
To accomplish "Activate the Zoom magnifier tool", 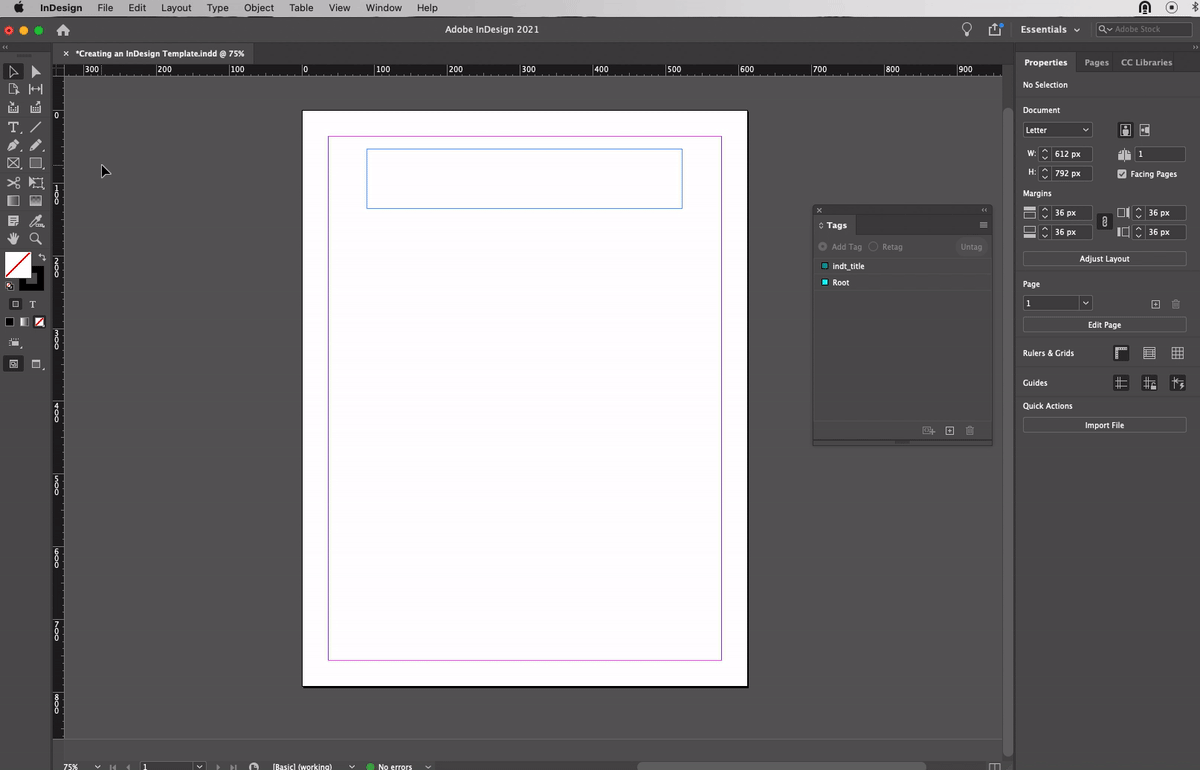I will [x=36, y=239].
